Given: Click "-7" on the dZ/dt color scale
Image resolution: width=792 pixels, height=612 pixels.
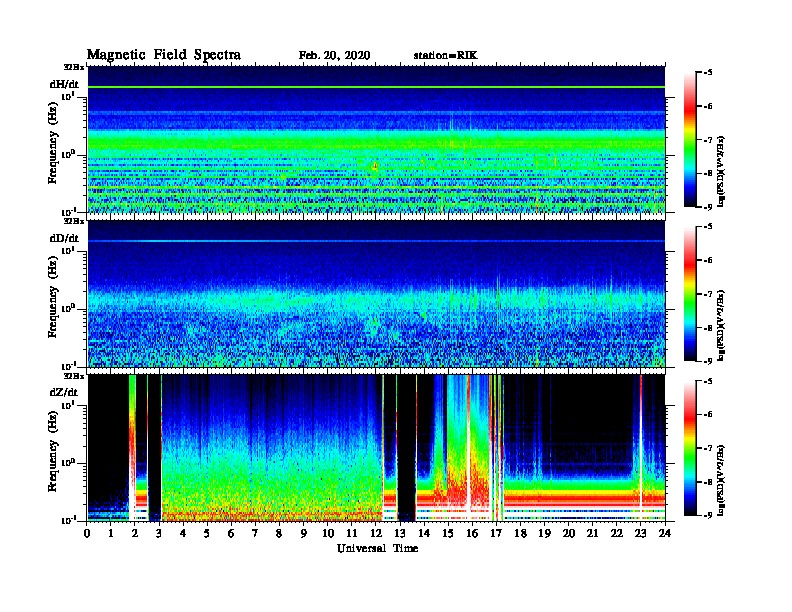Looking at the screenshot, I should click(708, 448).
